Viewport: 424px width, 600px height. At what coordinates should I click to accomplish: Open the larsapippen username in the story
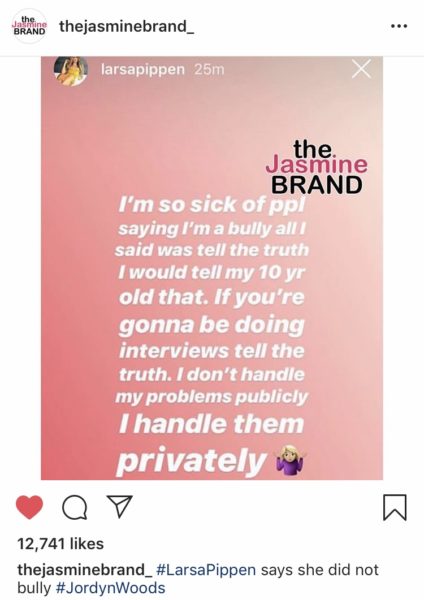coord(143,69)
